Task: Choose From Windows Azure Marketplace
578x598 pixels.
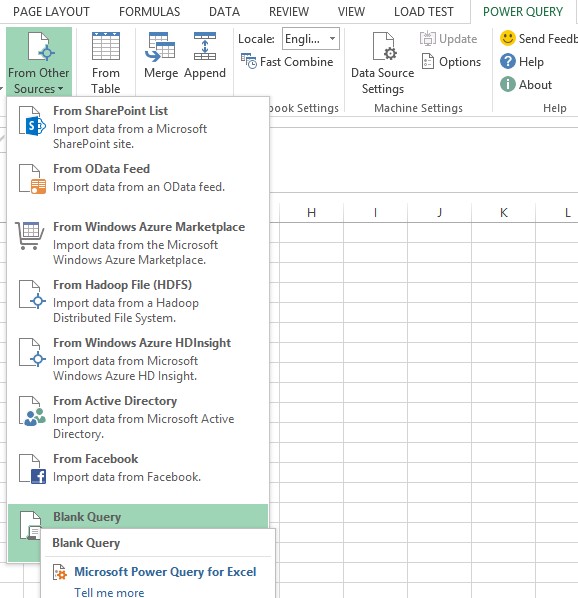Action: (138, 243)
